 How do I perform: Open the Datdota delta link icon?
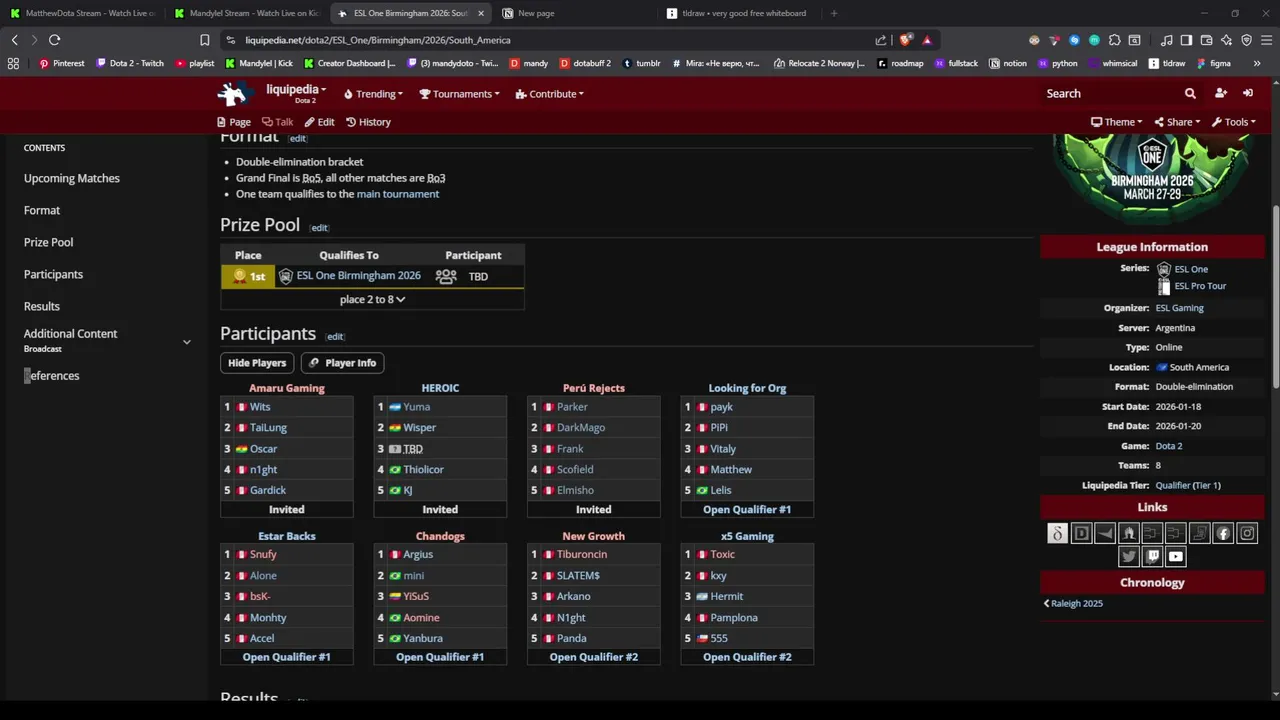[1057, 533]
